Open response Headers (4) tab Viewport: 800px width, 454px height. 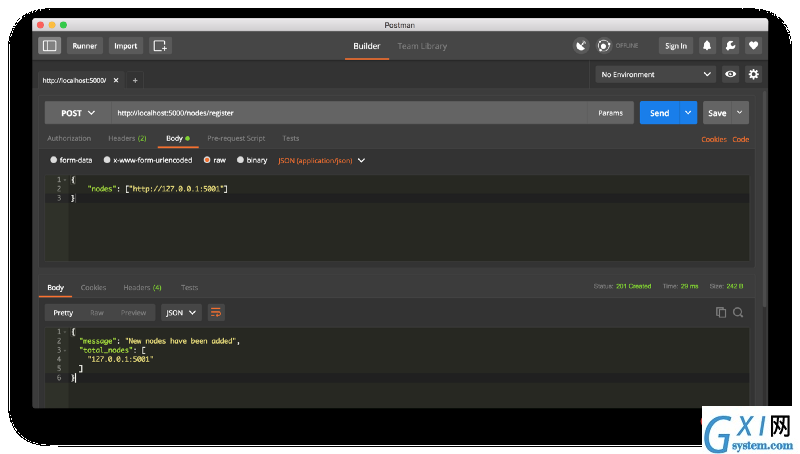[142, 287]
